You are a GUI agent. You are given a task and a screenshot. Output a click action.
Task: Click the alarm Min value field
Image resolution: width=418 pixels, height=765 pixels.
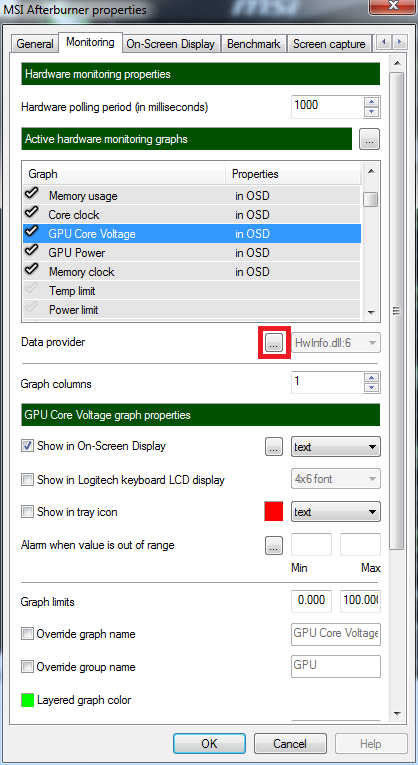coord(311,545)
